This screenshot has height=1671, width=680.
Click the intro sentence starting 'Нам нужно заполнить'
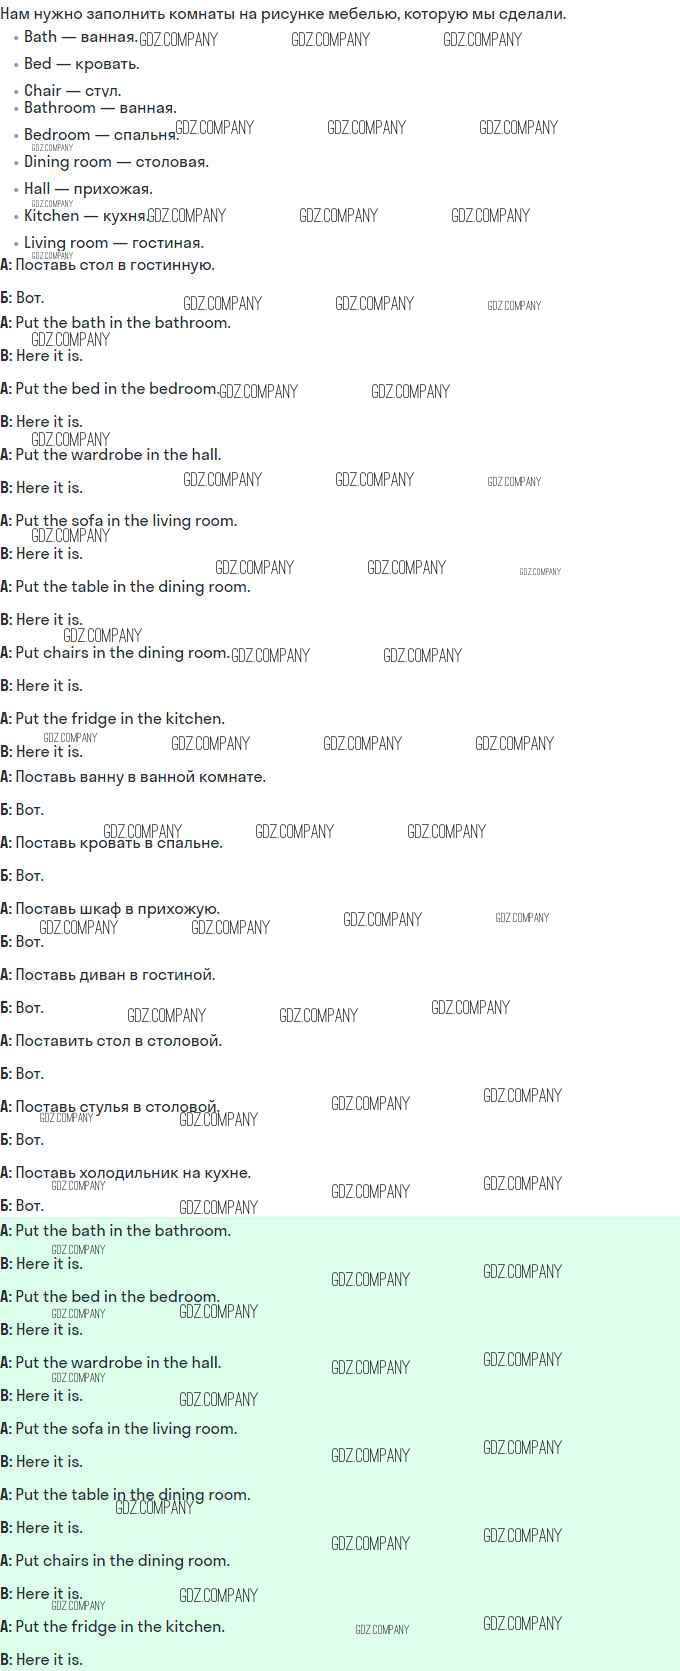(x=283, y=14)
